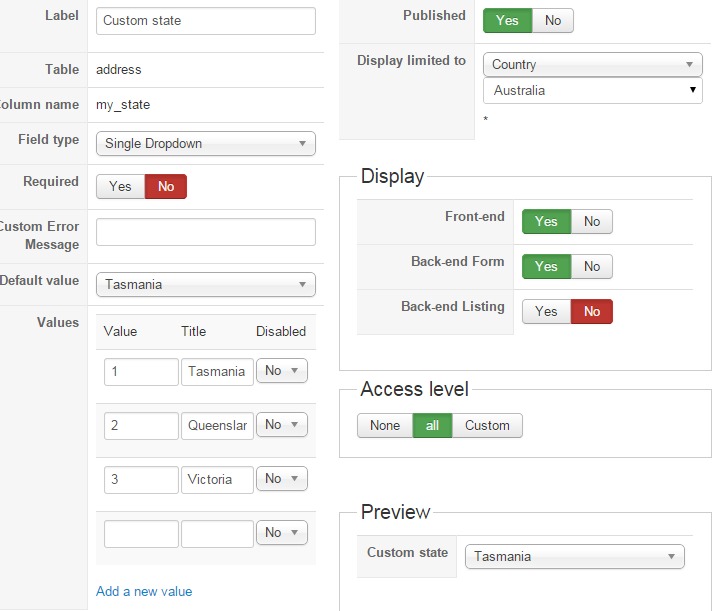Viewport: 712px width, 611px height.
Task: Enable Back-end Listing with Yes
Action: tap(546, 311)
